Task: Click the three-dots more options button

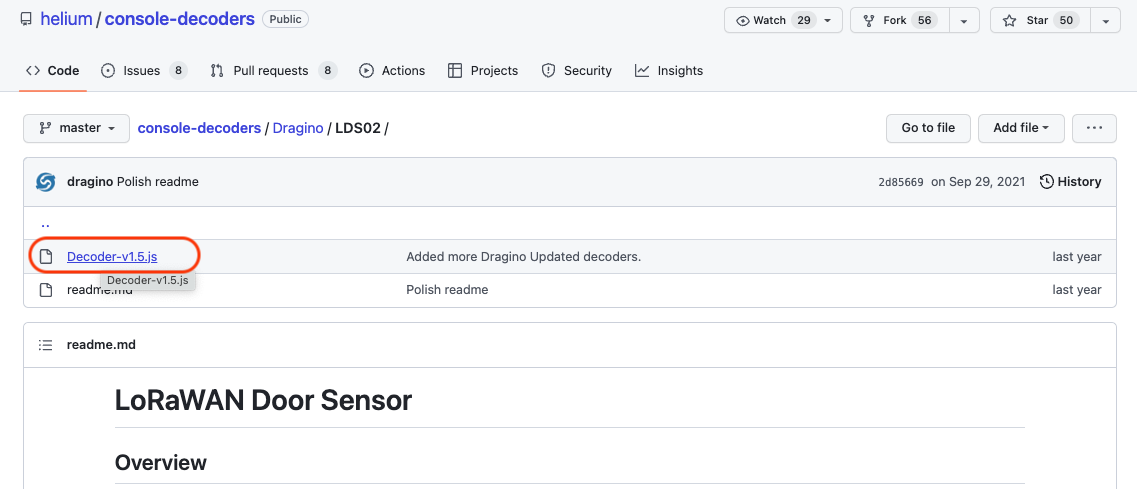Action: point(1094,128)
